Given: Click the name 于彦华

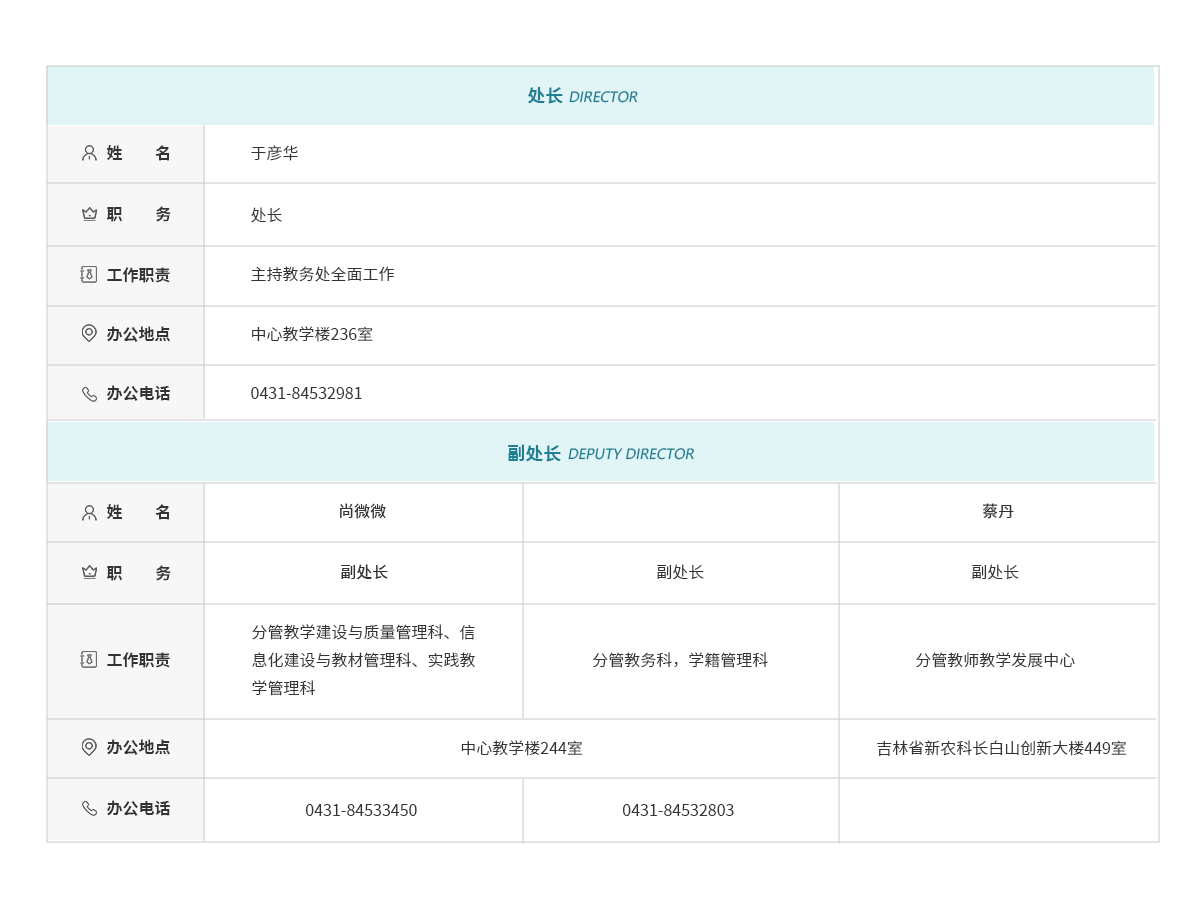Looking at the screenshot, I should [x=274, y=153].
